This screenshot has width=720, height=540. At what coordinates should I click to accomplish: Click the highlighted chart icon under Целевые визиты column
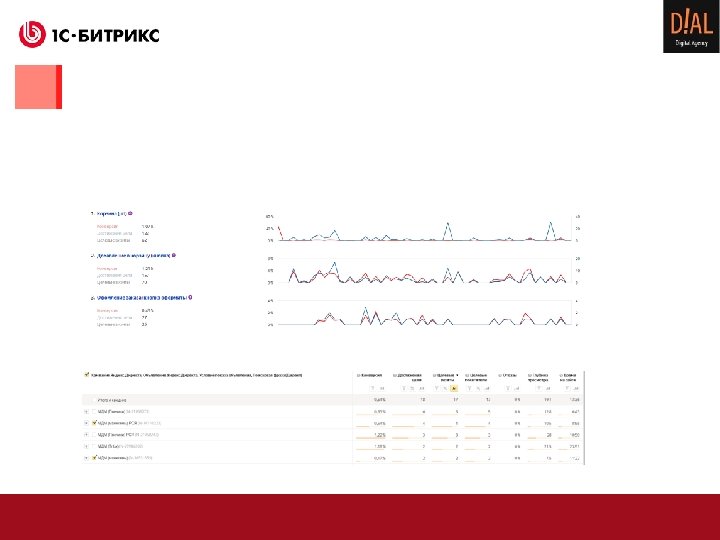tap(454, 388)
